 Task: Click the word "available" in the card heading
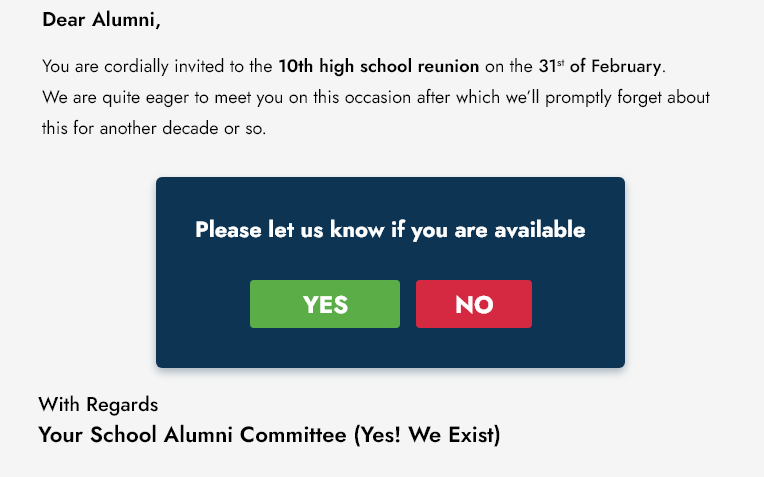click(540, 229)
